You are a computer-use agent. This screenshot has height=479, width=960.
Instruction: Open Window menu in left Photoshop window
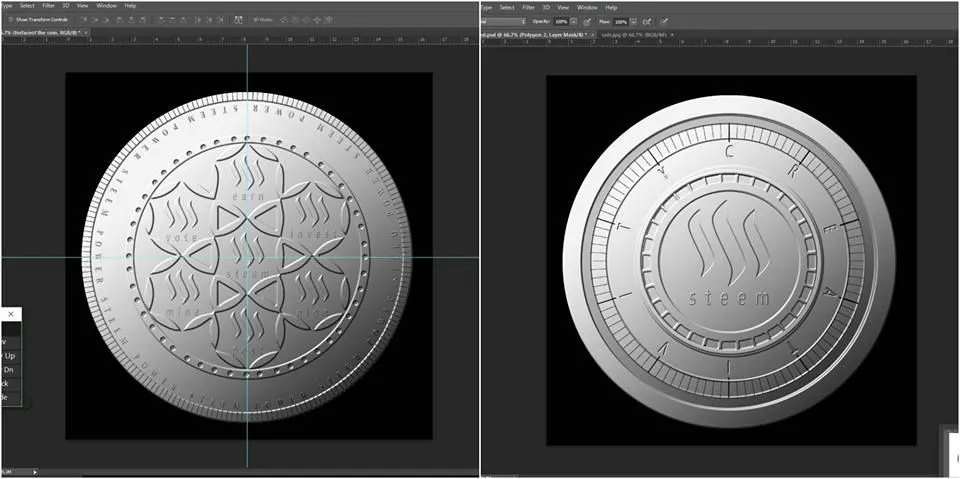(107, 6)
